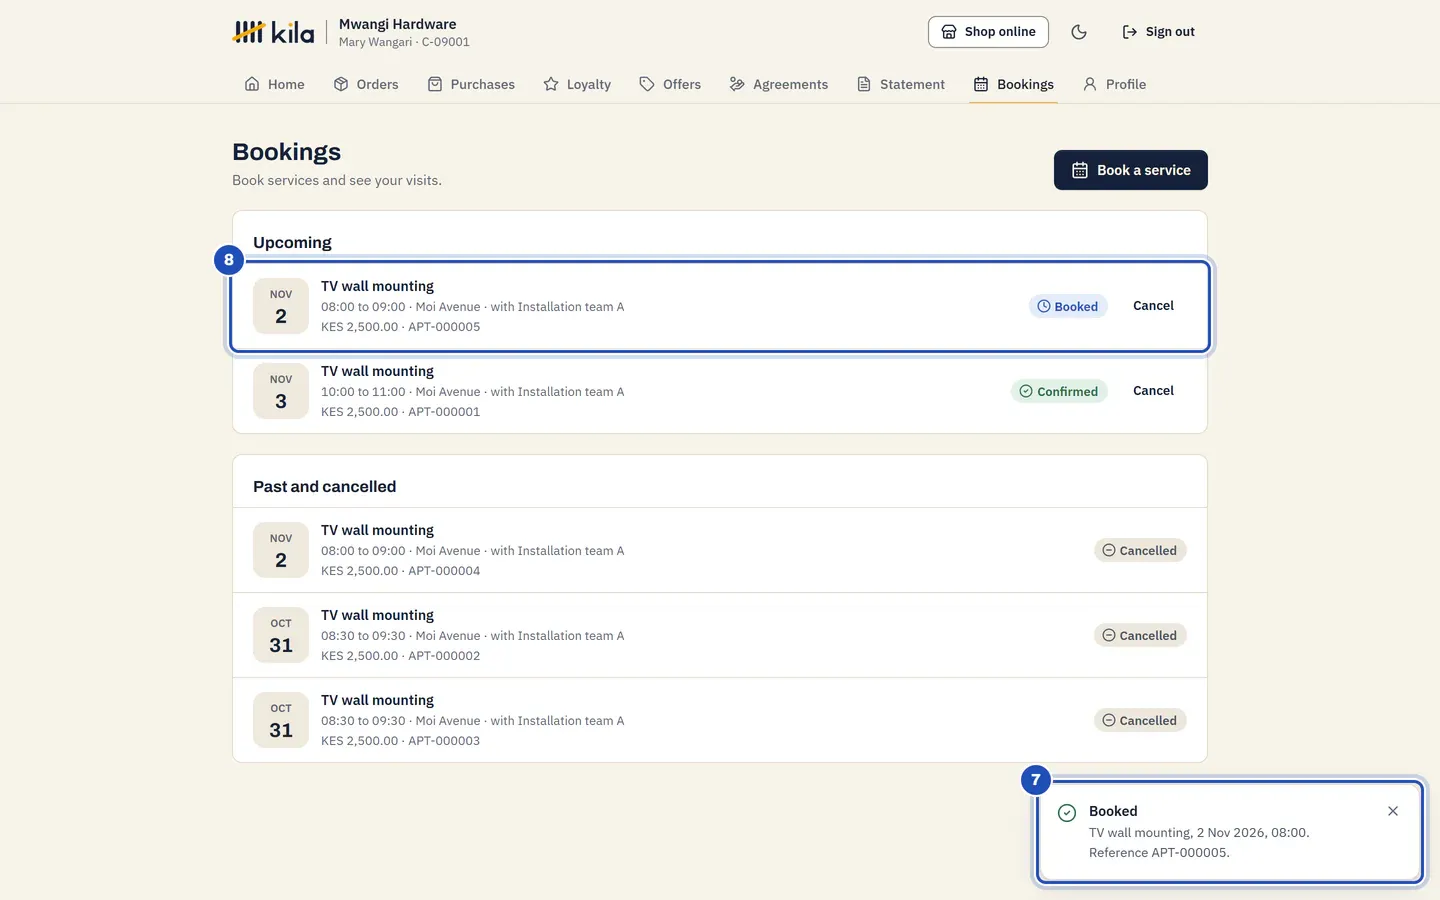1440x900 pixels.
Task: Click the Upcoming section heading
Action: pyautogui.click(x=292, y=243)
